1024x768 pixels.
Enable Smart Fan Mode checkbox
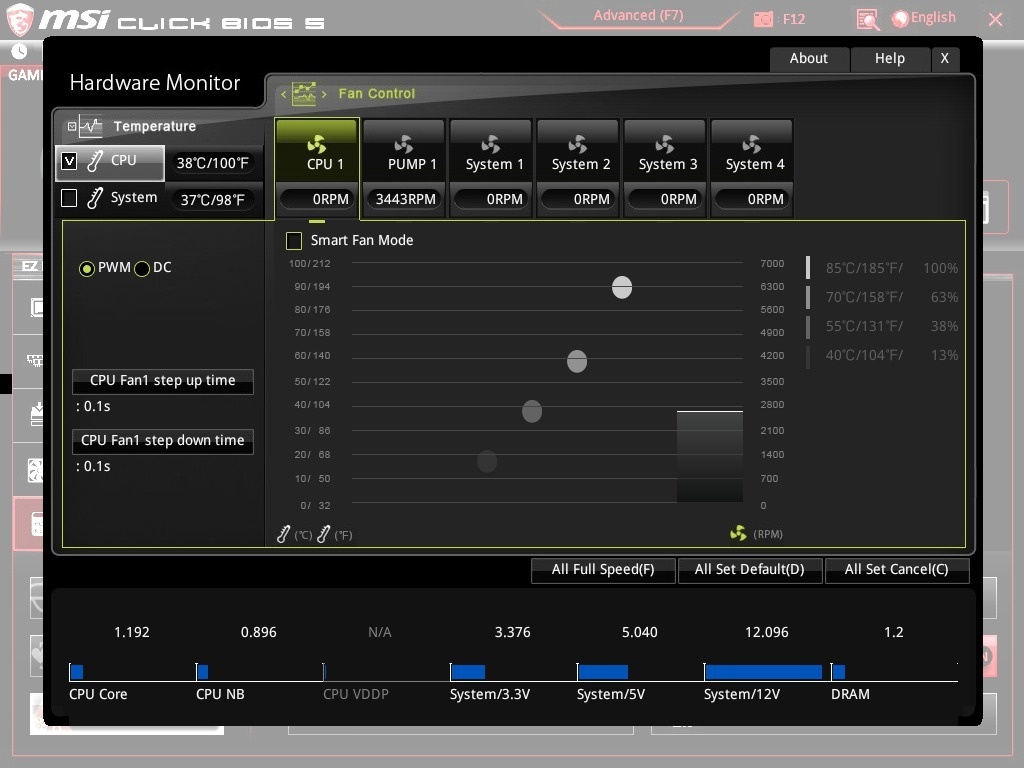(x=294, y=241)
